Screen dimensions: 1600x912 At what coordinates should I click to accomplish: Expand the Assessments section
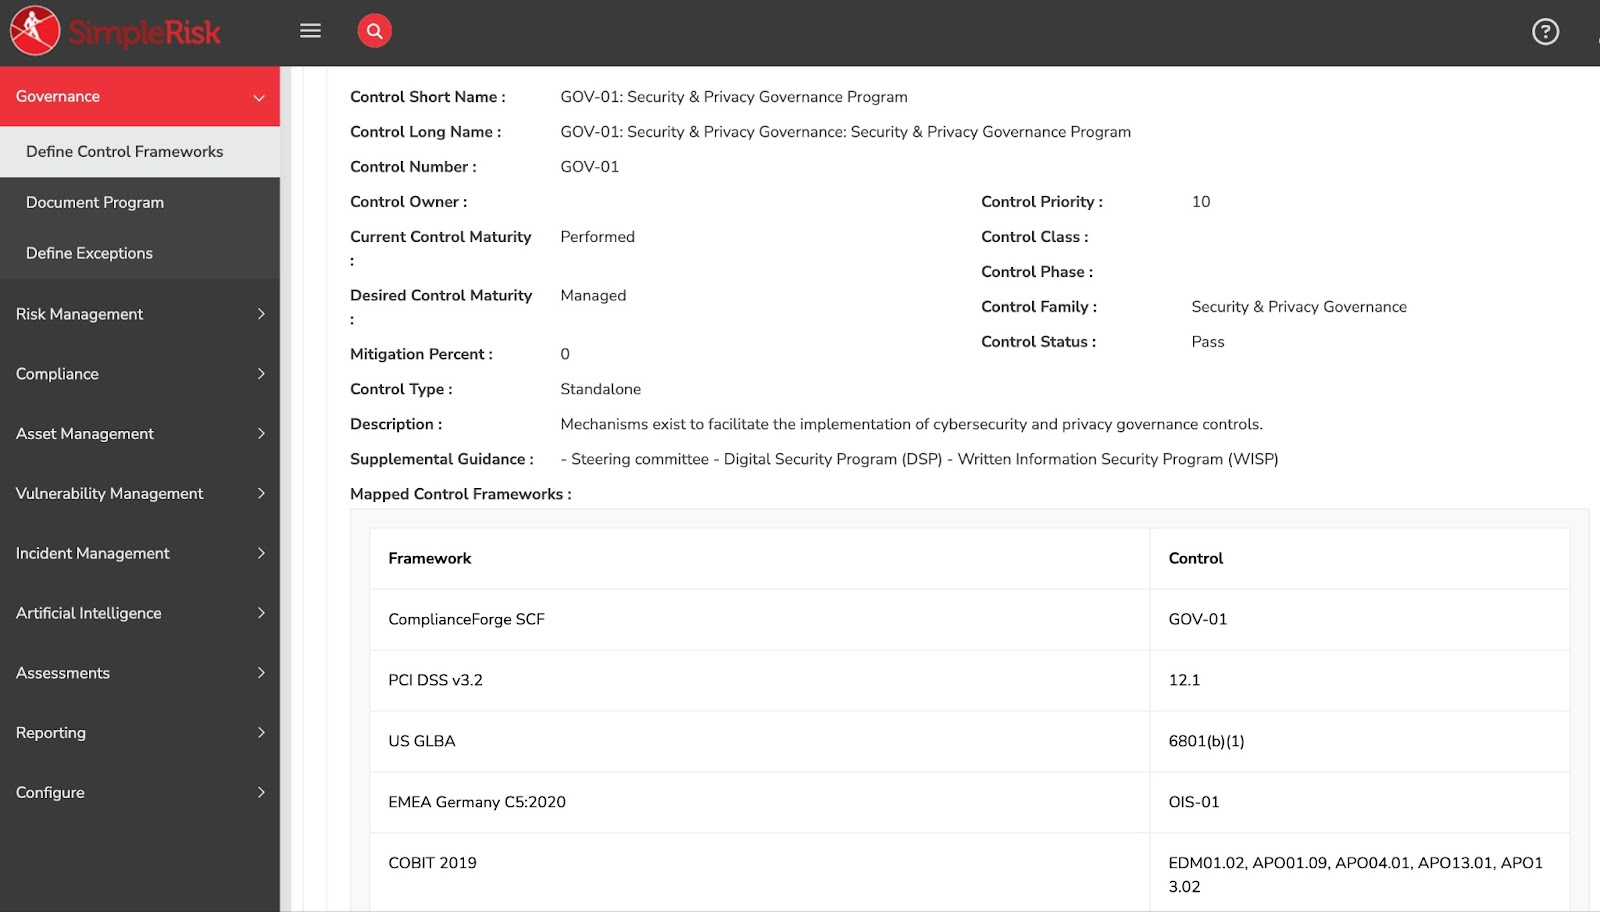[x=140, y=672]
